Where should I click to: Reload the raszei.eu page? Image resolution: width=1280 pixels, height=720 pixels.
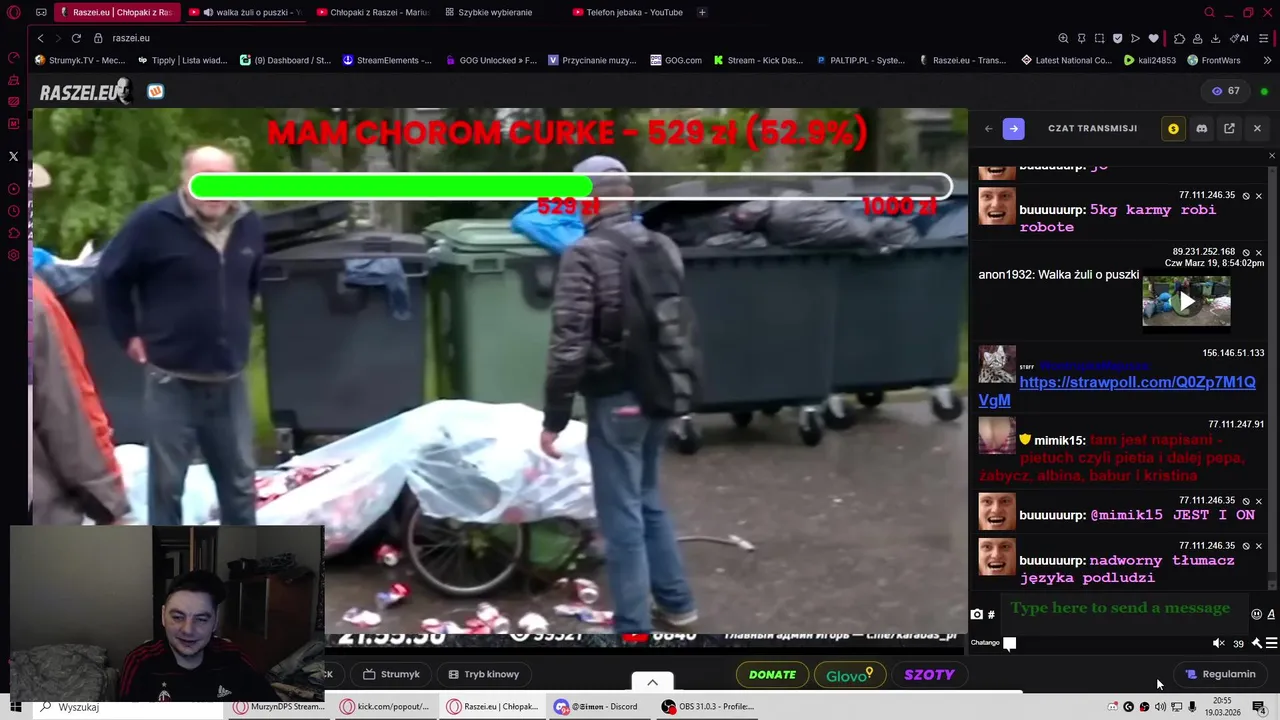76,38
